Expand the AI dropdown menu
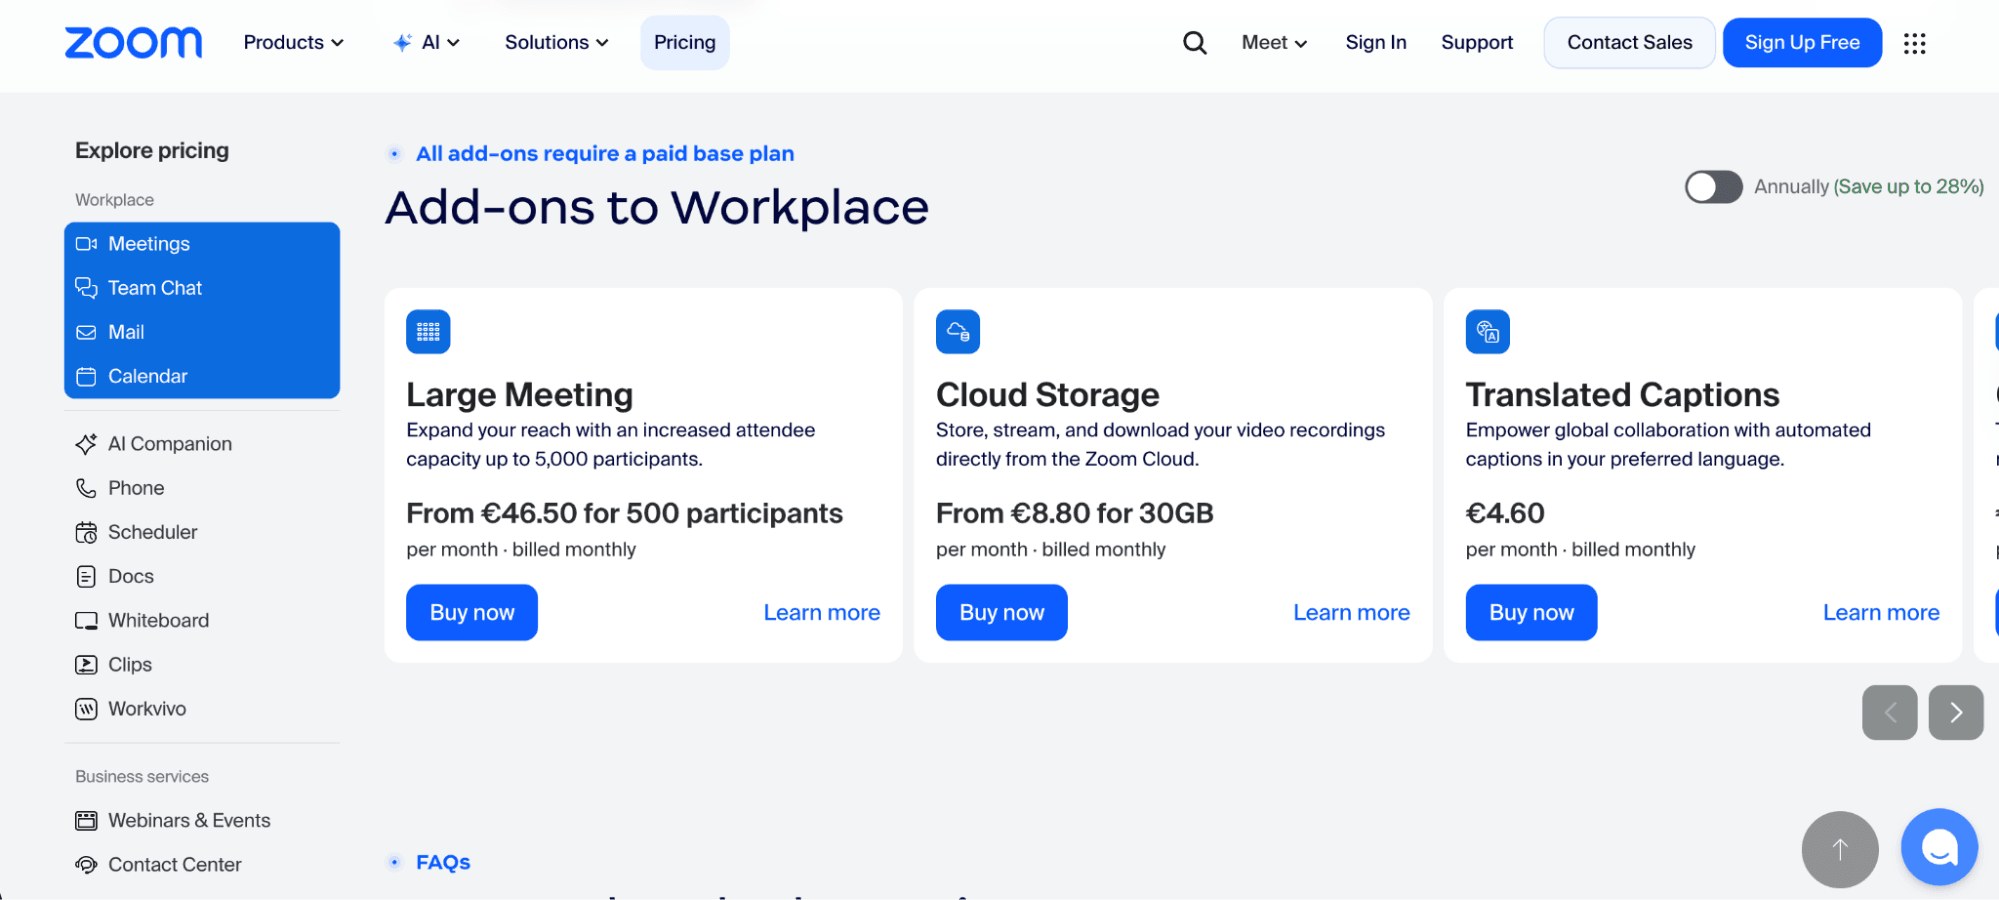Screen dimensions: 1999x900 point(427,43)
